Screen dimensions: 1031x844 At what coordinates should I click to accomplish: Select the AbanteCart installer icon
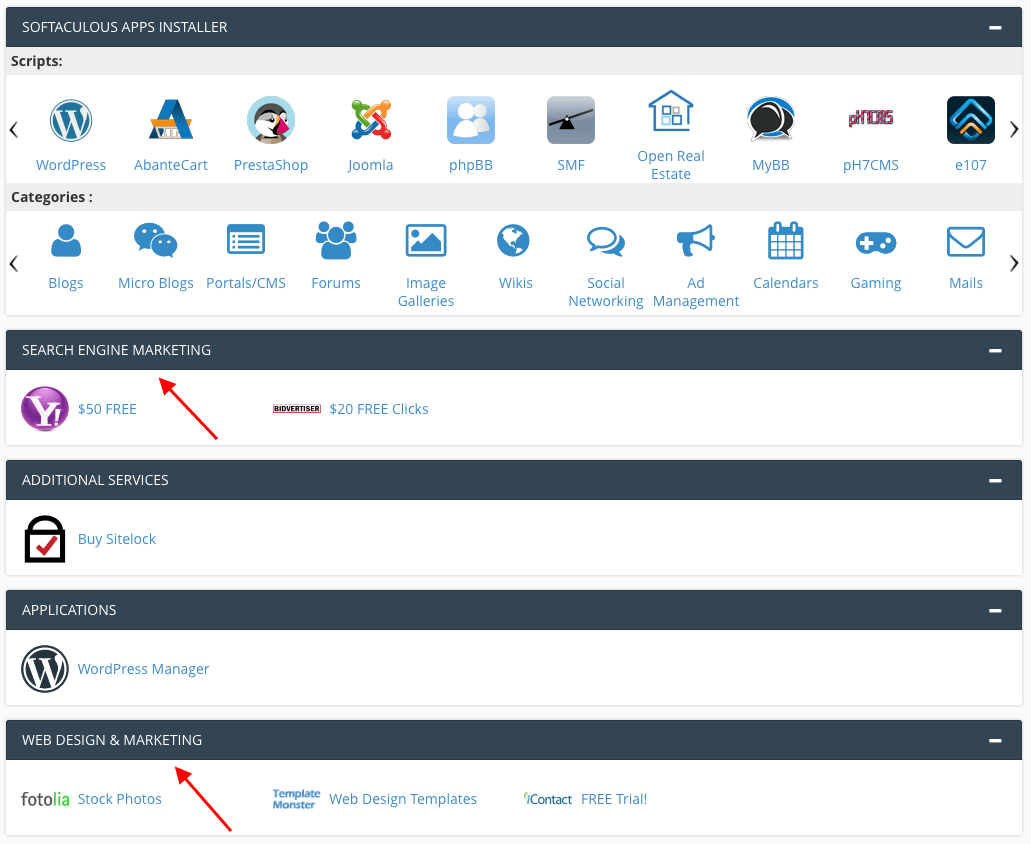pos(171,122)
